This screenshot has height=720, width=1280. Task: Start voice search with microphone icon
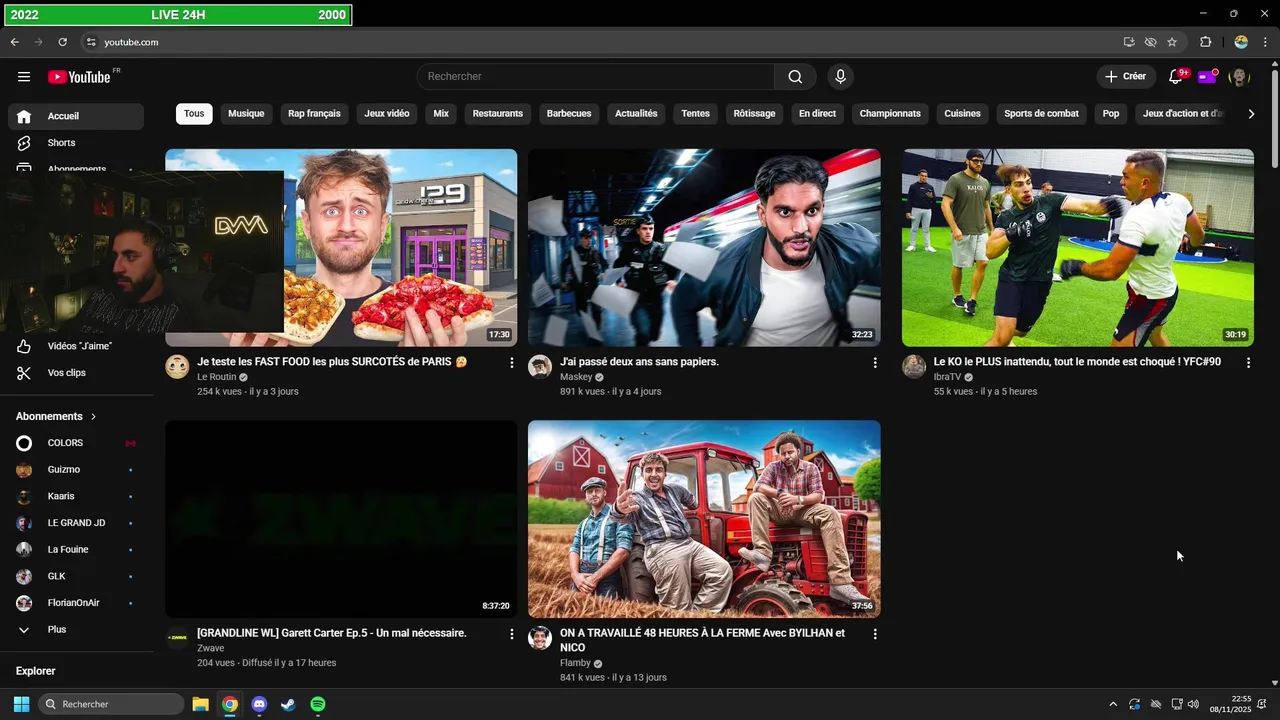840,77
